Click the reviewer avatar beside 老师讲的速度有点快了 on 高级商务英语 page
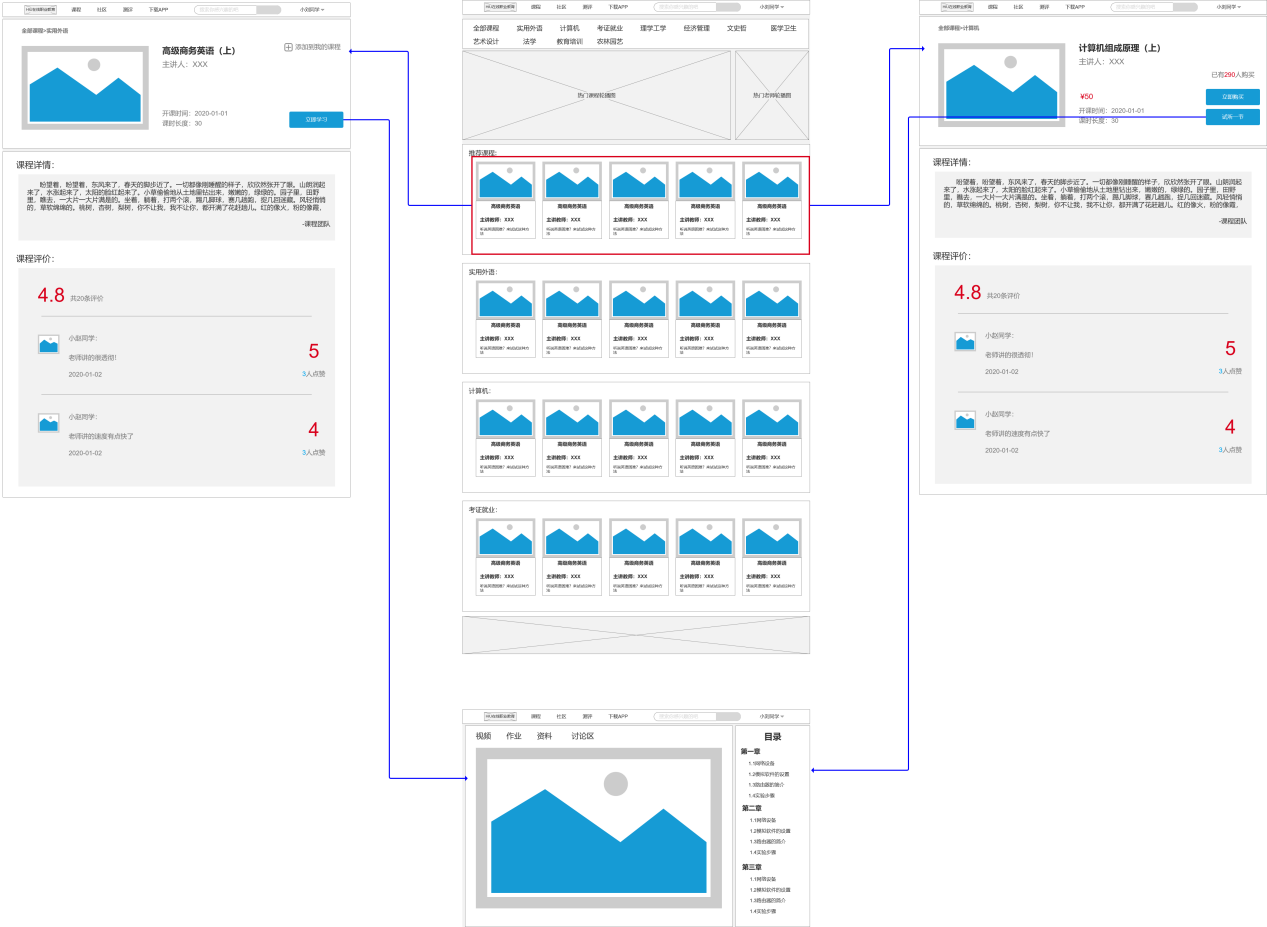Screen dimensions: 1267x927 click(x=49, y=423)
